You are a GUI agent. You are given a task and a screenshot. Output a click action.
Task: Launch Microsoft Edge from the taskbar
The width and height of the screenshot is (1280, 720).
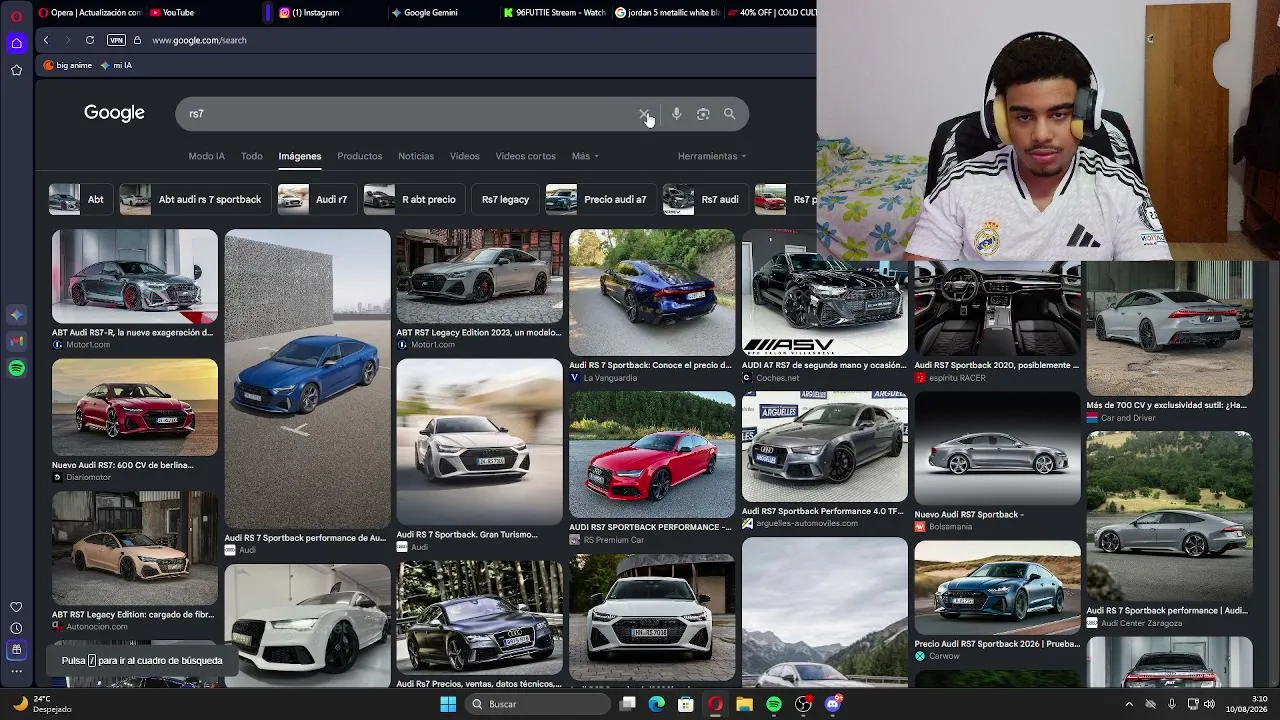tap(657, 704)
